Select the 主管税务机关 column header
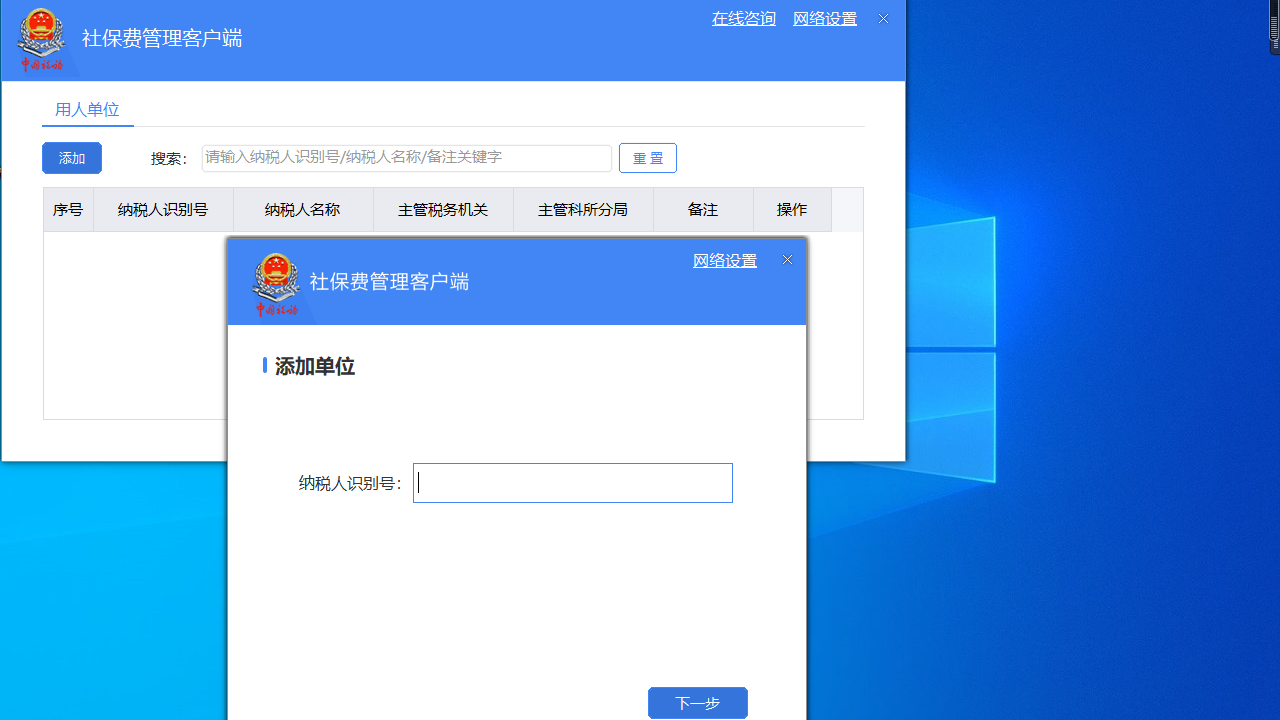Viewport: 1280px width, 720px height. (443, 209)
